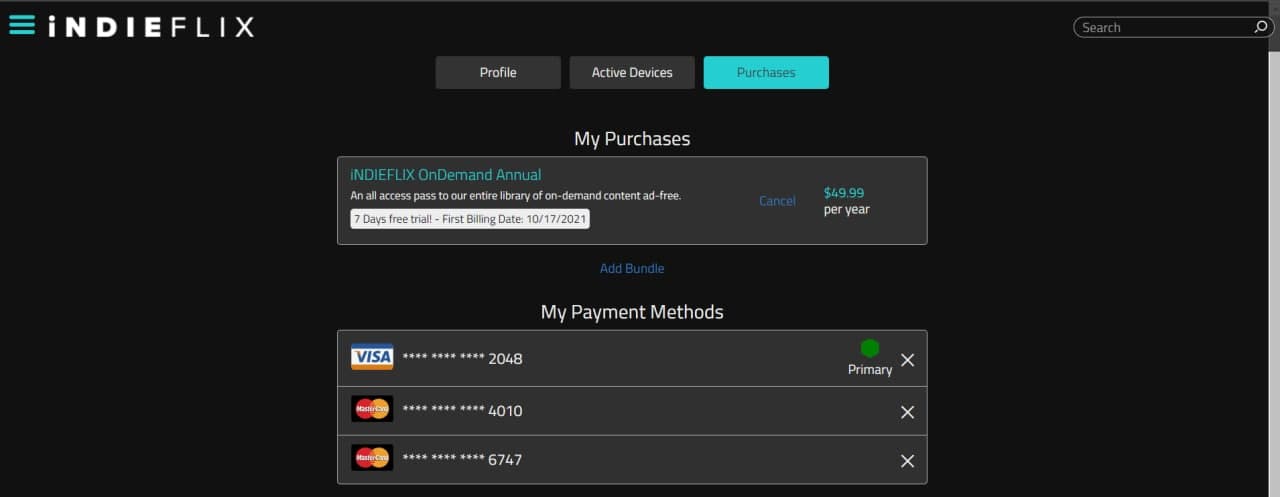Select the Purchases tab
Screen dimensions: 1280x497
point(766,73)
